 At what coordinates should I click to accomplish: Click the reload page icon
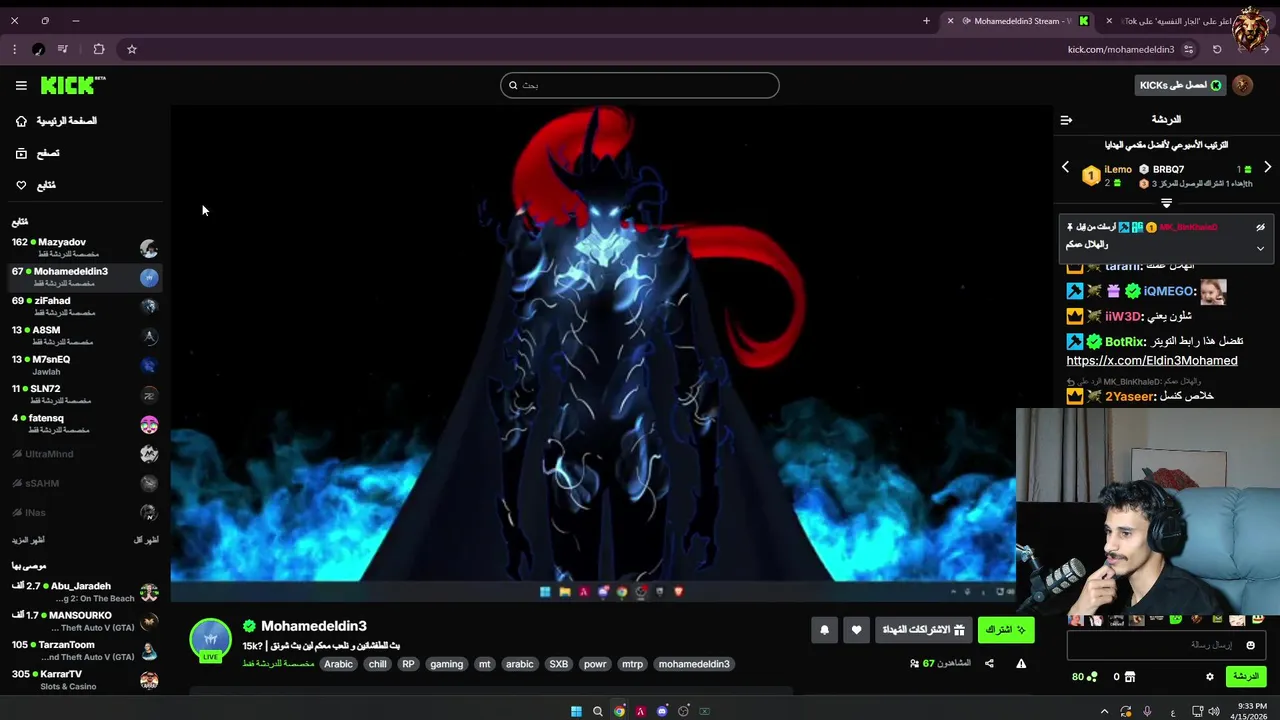(1217, 49)
